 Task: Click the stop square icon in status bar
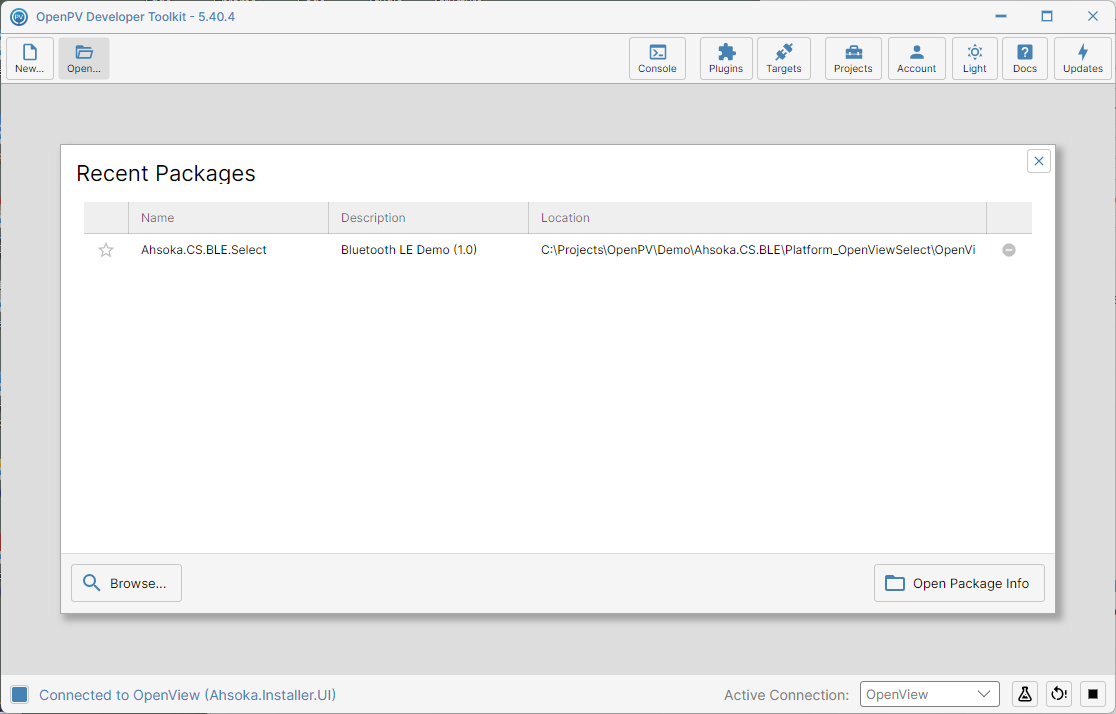tap(1093, 694)
